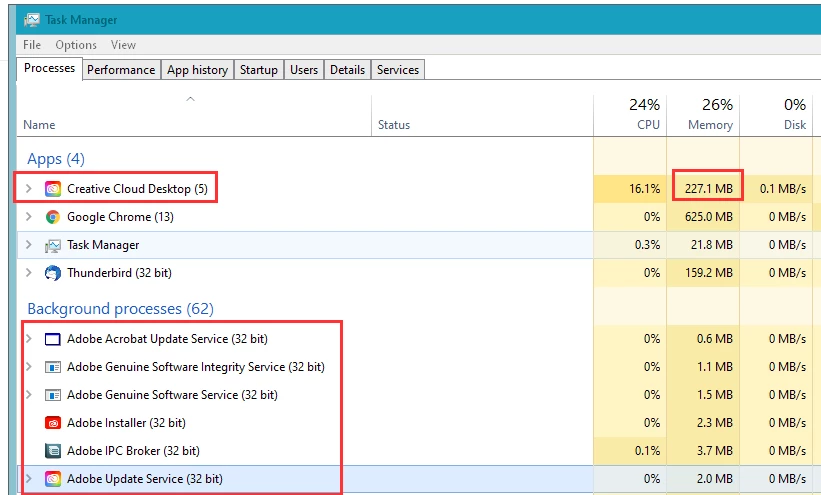Click the 16.1% CPU value
Image resolution: width=821 pixels, height=495 pixels.
click(645, 189)
